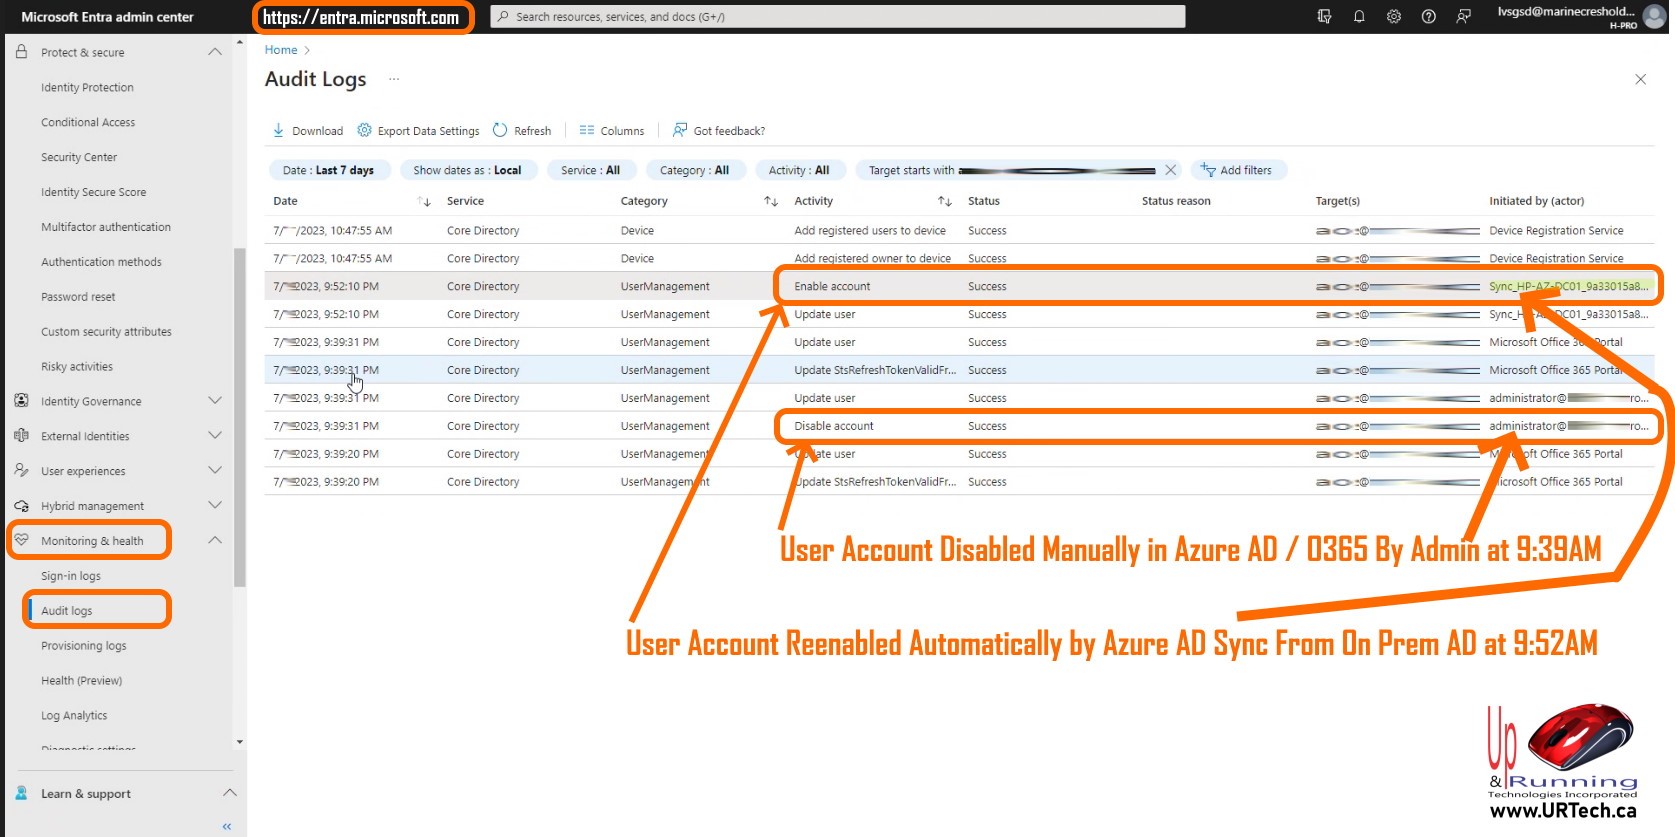1675x837 pixels.
Task: Remove the Target starts with filter
Action: 1170,170
